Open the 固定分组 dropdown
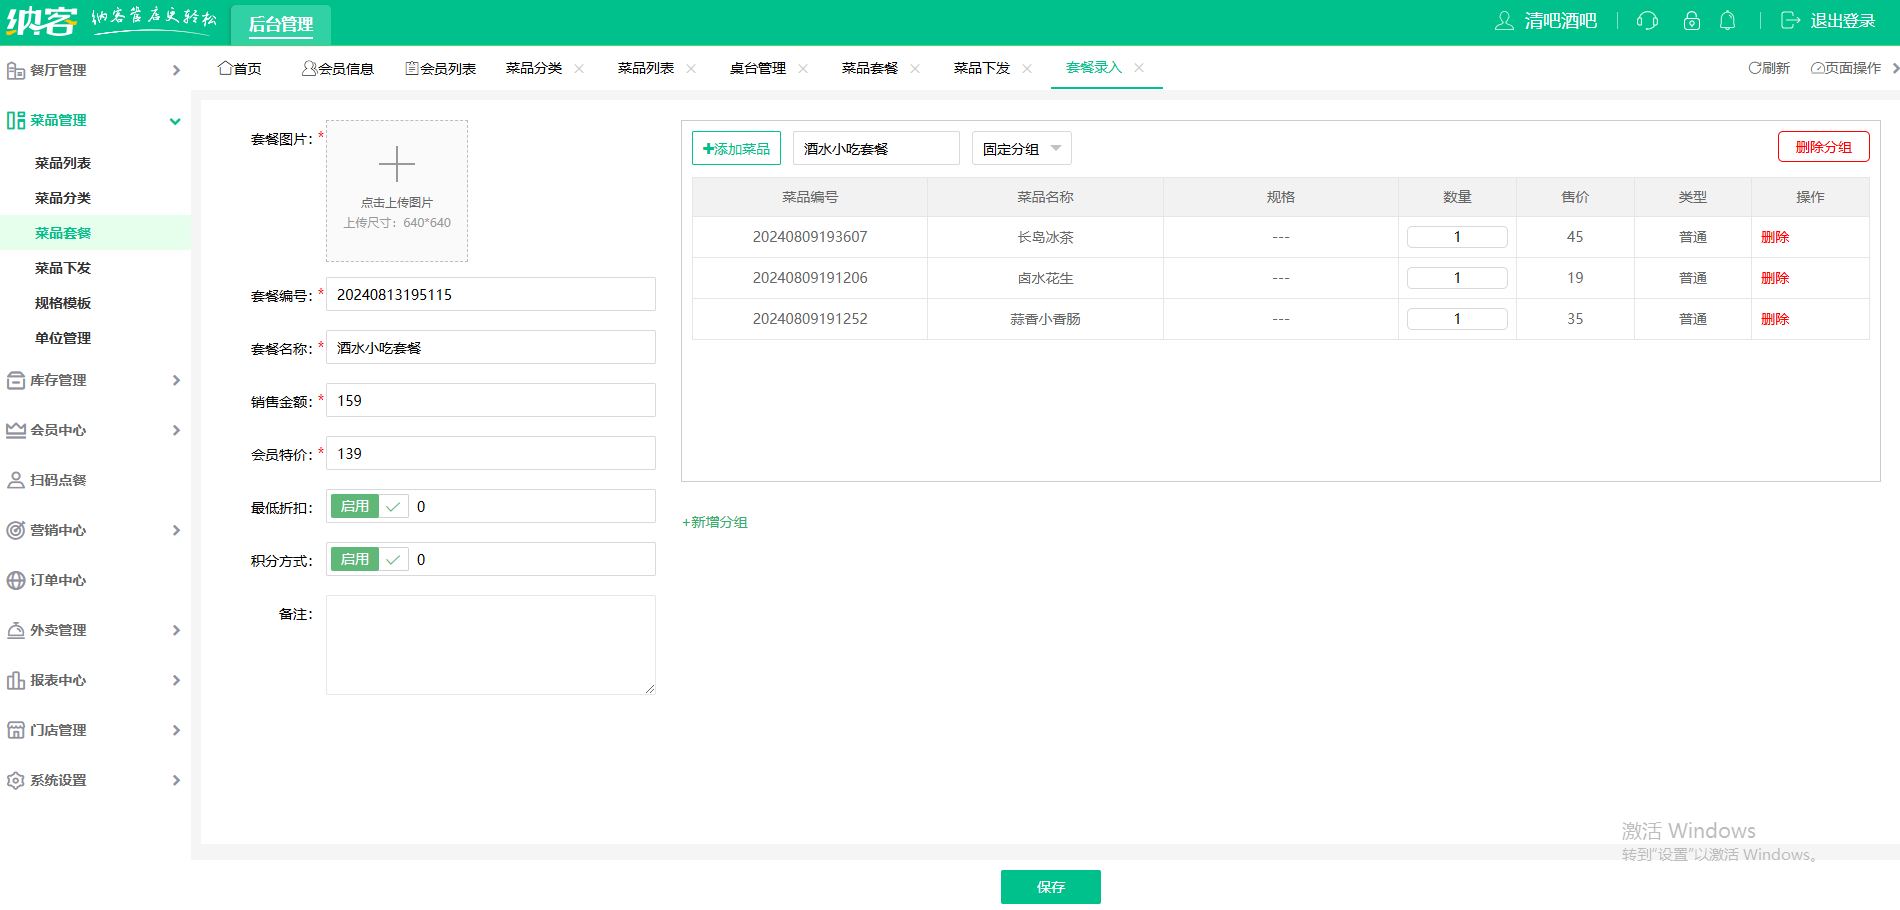 coord(1021,148)
